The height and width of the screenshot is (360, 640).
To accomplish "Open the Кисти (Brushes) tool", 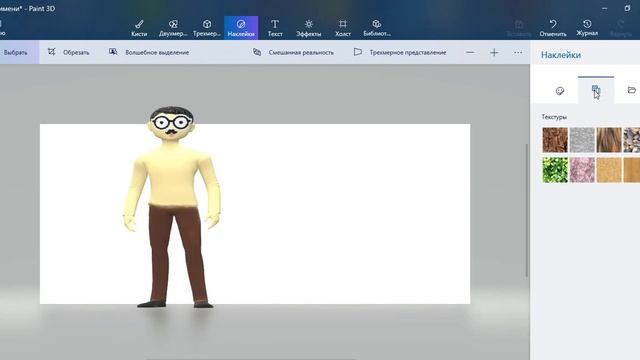I will pyautogui.click(x=139, y=28).
